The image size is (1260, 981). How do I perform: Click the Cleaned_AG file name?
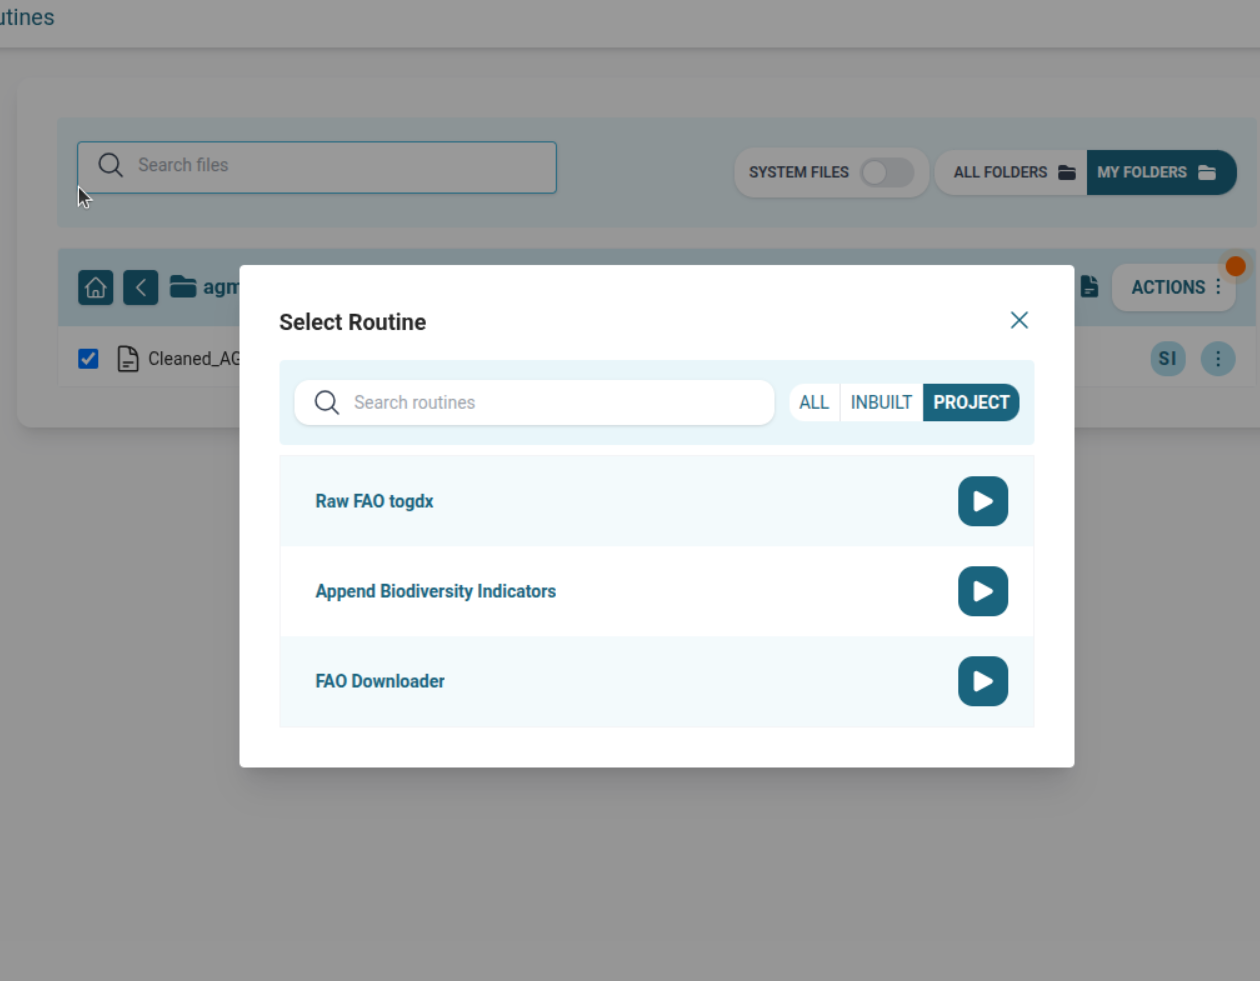click(194, 358)
